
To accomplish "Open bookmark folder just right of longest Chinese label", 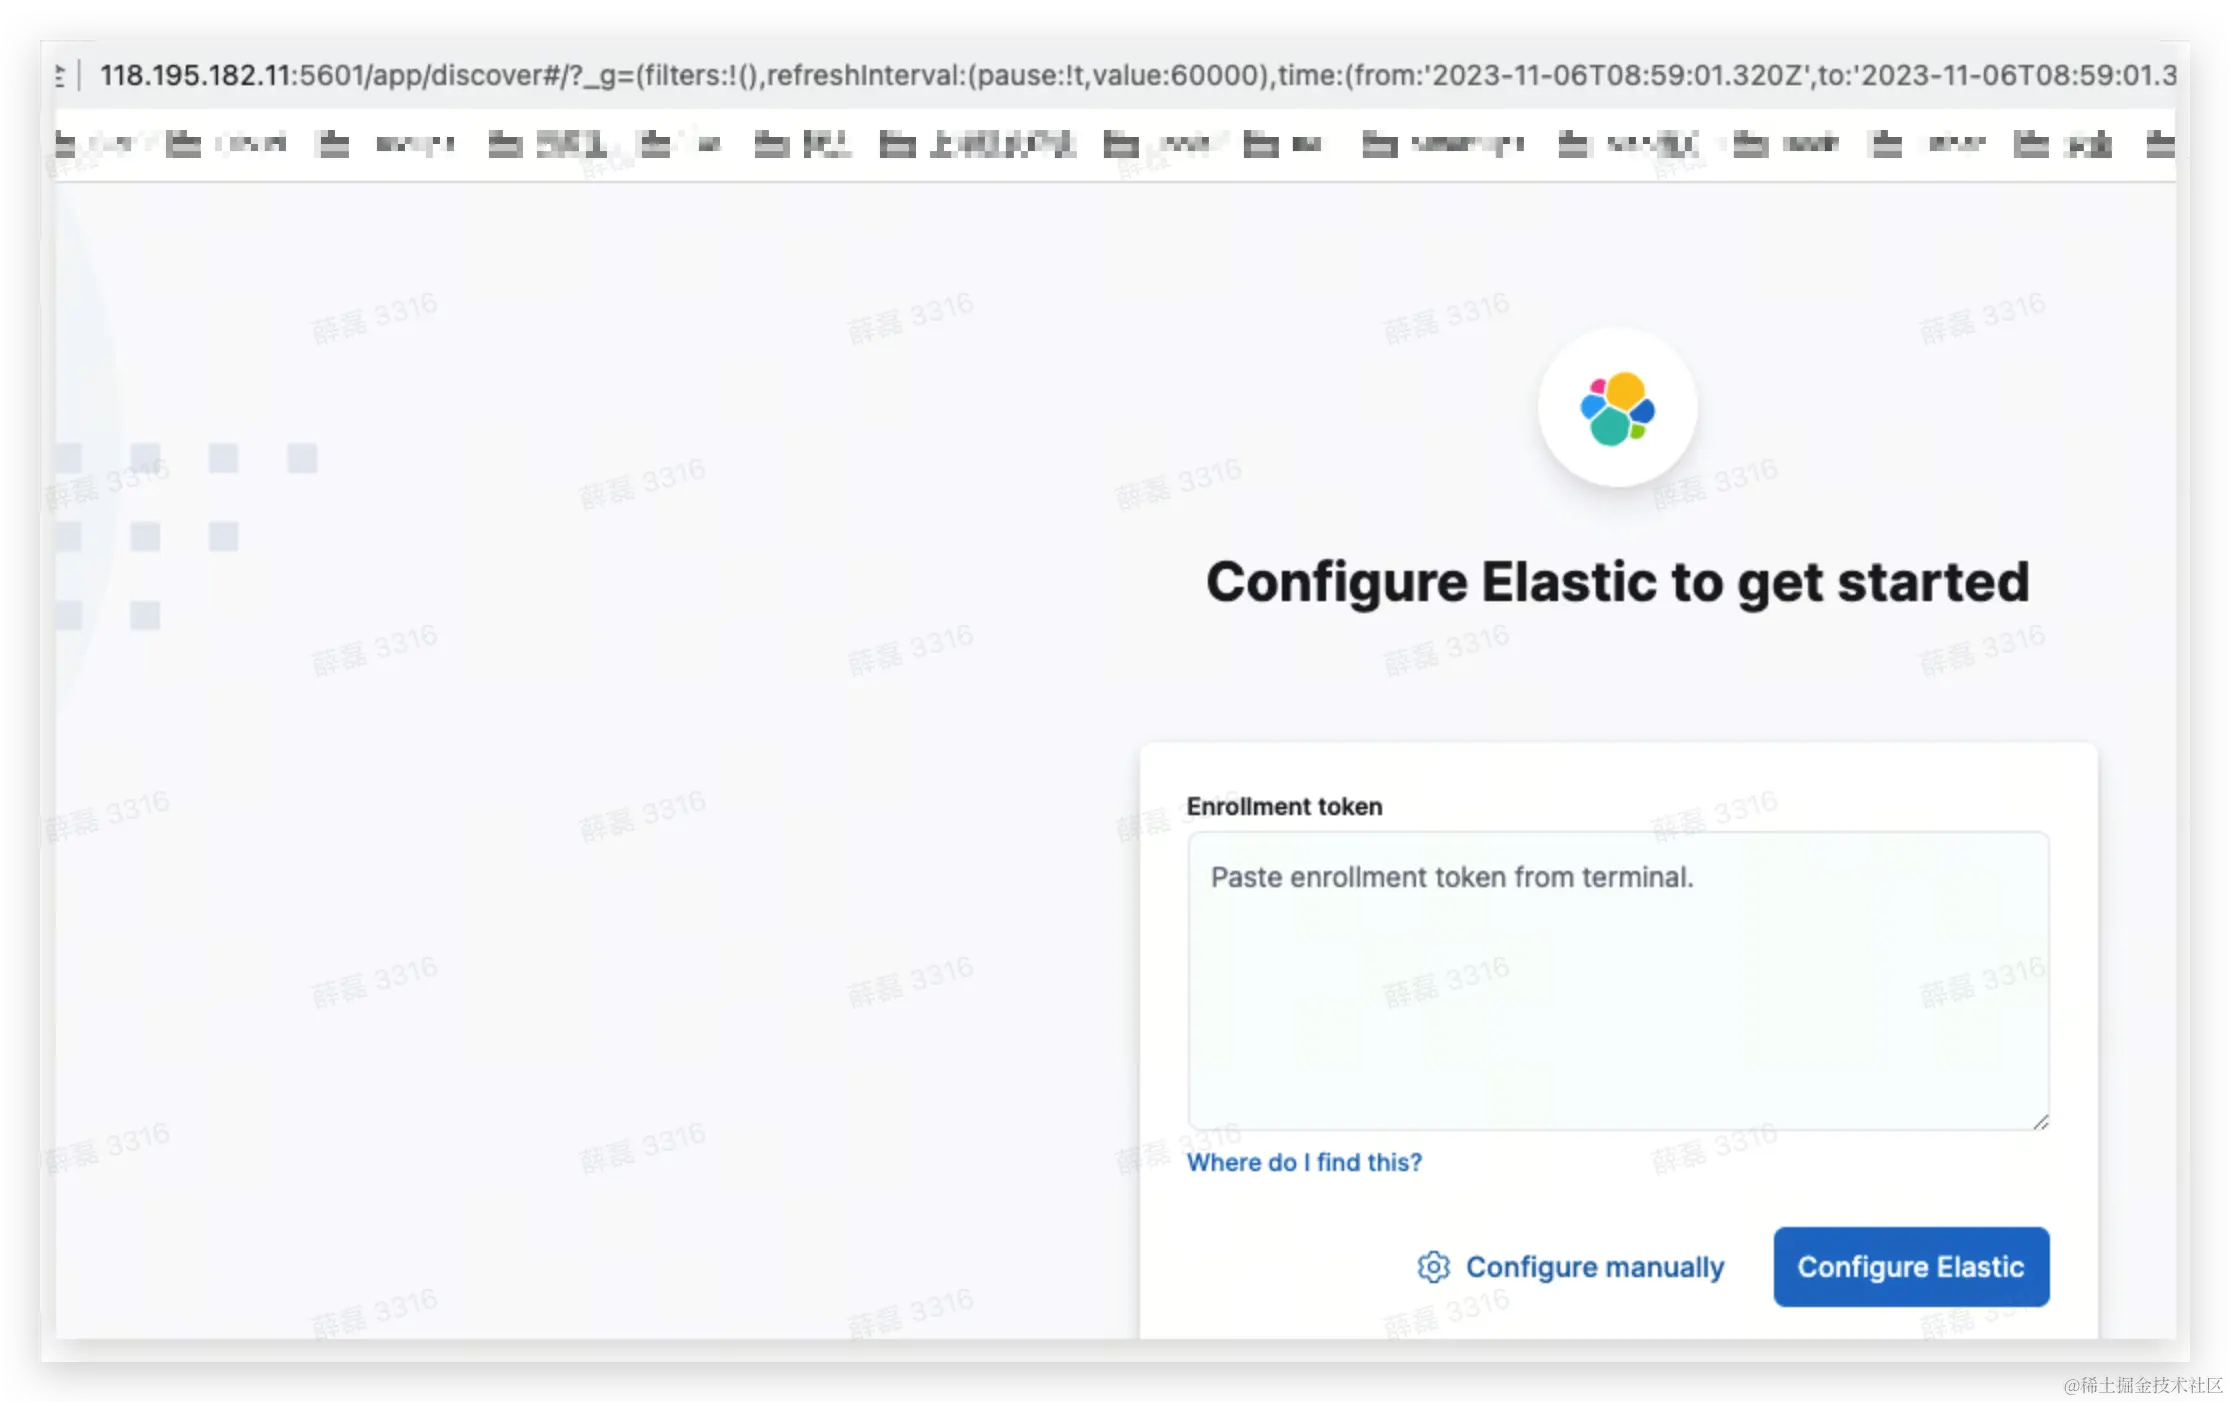I will pos(1157,145).
